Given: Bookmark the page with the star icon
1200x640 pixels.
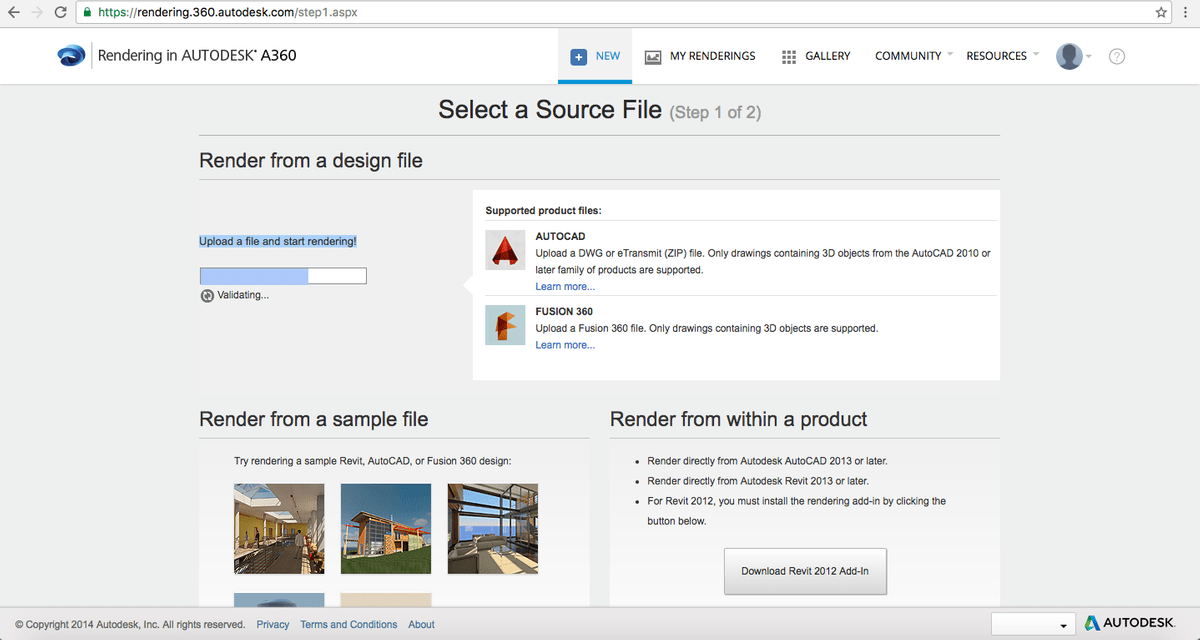Looking at the screenshot, I should pos(1161,13).
